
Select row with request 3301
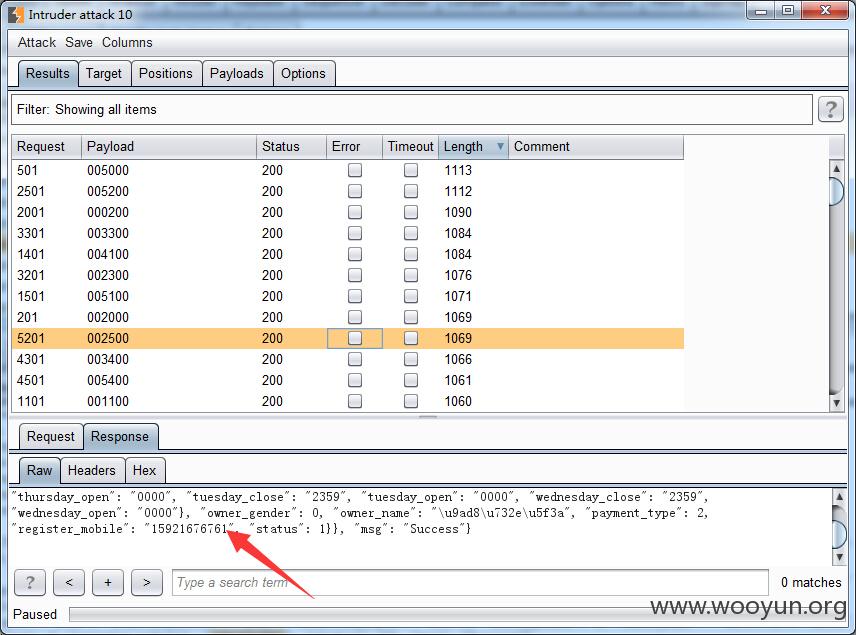point(348,233)
